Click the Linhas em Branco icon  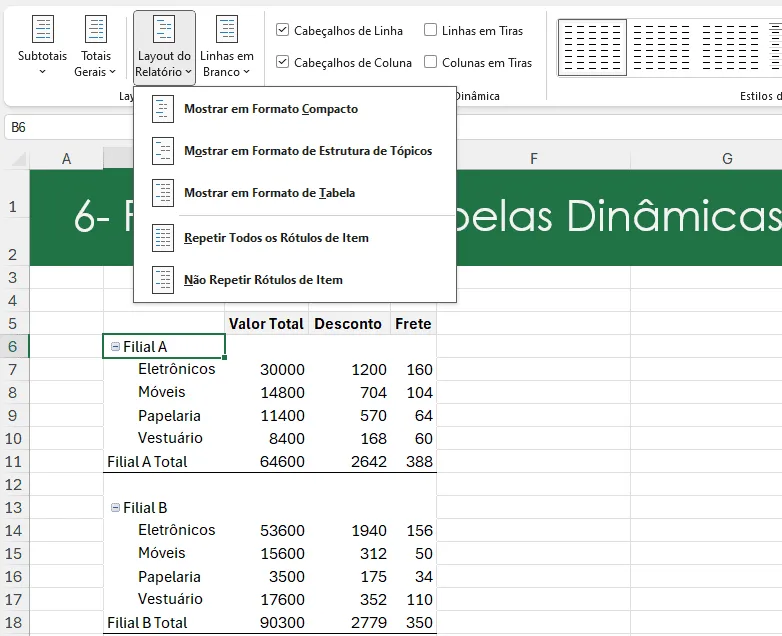(x=227, y=29)
